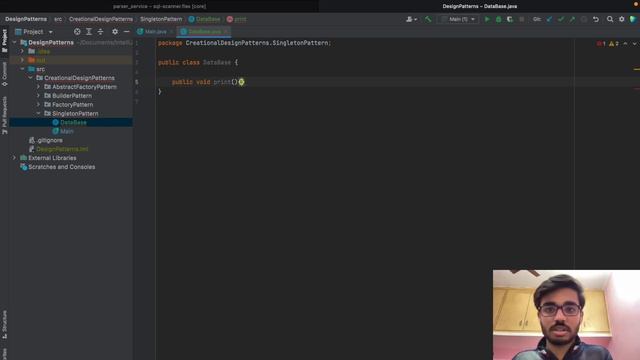
Task: Expand the FactoryPattern package
Action: (38, 104)
